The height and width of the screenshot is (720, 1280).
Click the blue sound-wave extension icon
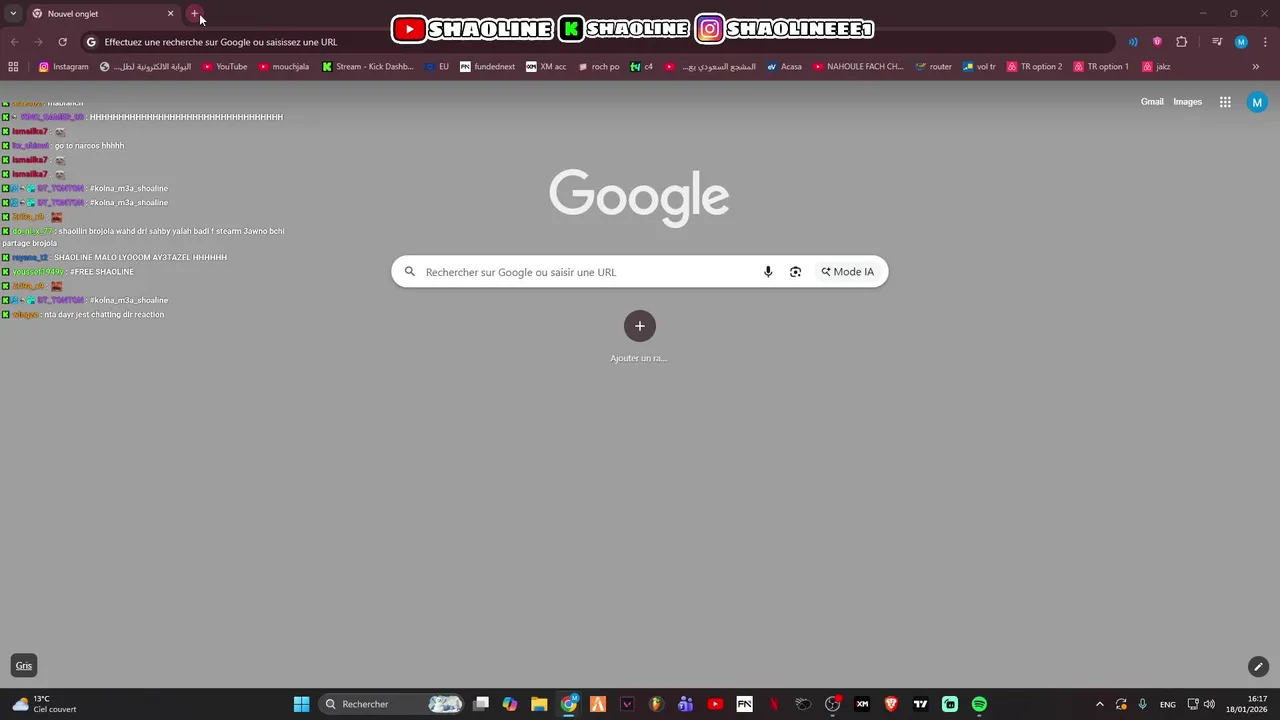click(1133, 42)
